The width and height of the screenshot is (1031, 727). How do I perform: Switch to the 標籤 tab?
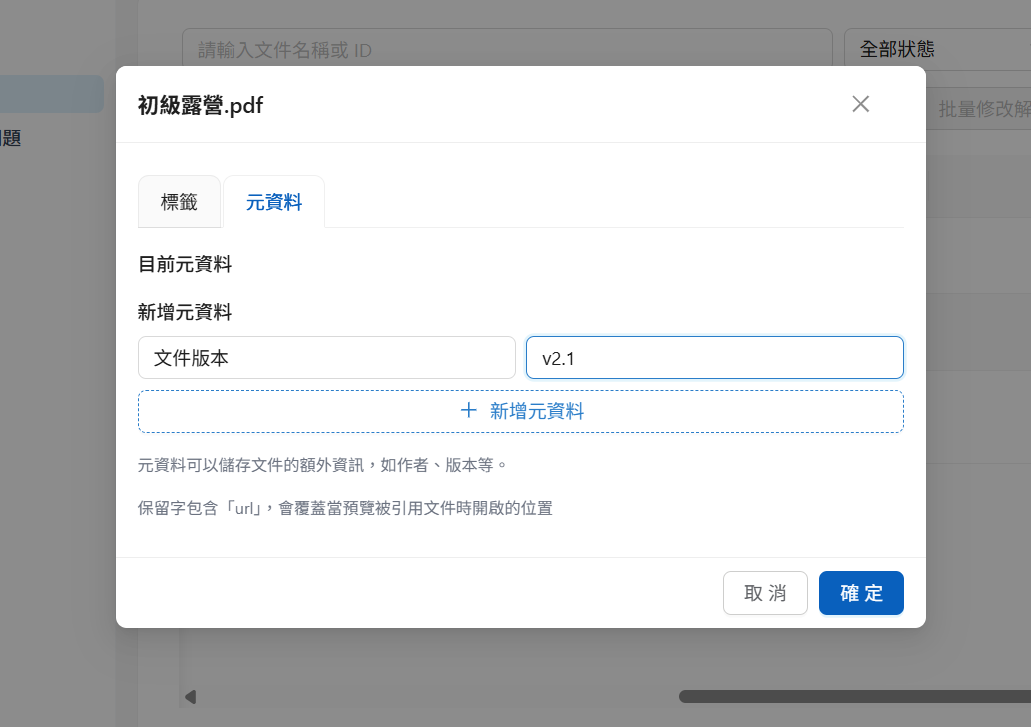tap(179, 202)
